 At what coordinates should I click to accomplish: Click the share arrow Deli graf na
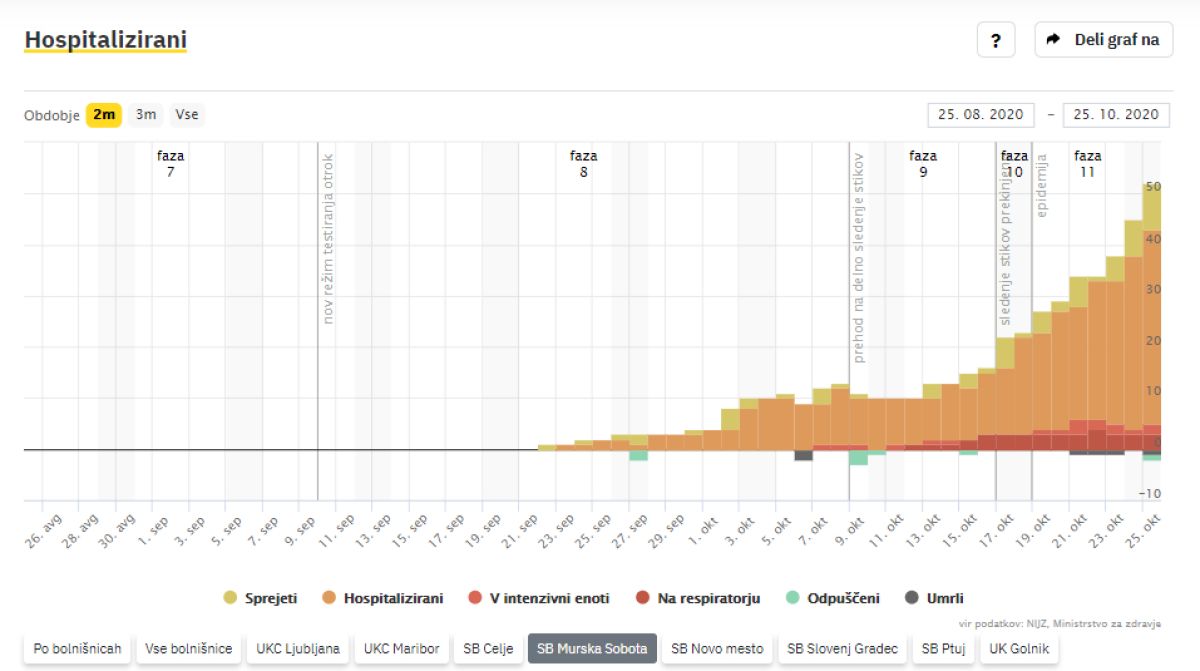[1103, 40]
